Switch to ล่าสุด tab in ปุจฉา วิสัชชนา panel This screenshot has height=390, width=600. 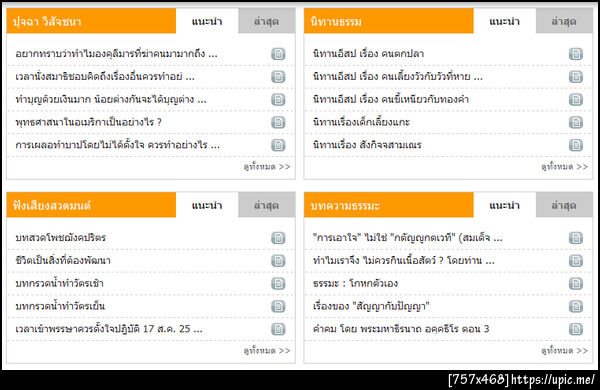pyautogui.click(x=266, y=21)
